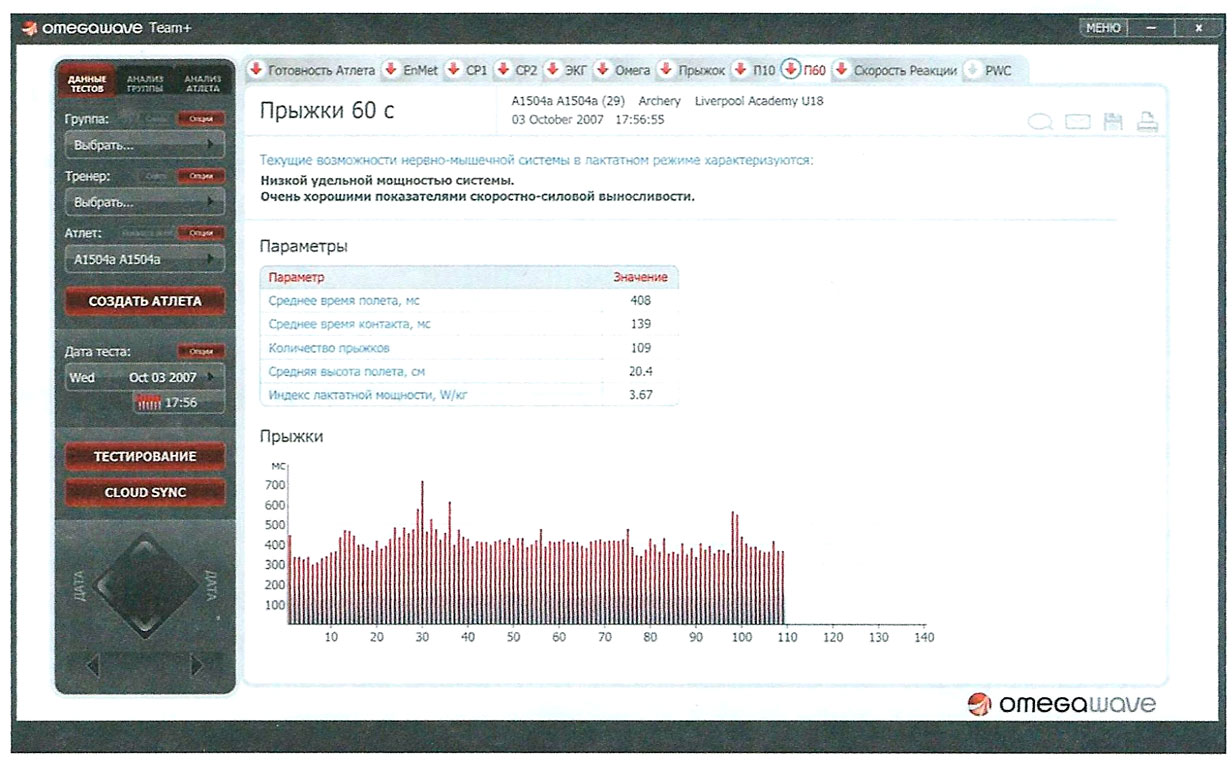Open the Тренер 'Выбрать...' dropdown
1232x764 pixels.
144,202
